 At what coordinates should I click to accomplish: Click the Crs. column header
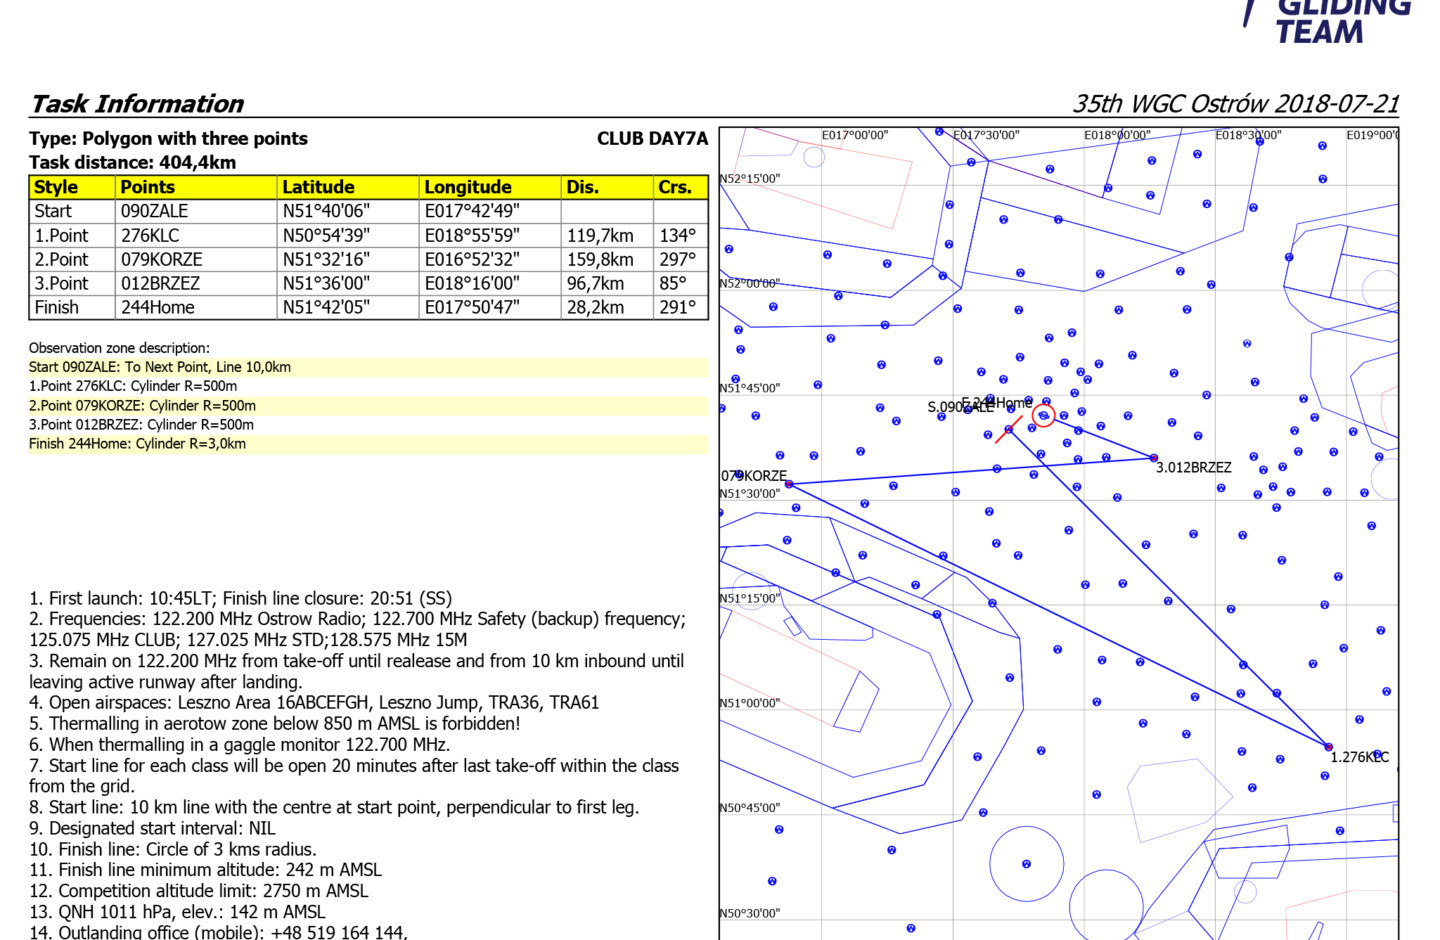[674, 187]
